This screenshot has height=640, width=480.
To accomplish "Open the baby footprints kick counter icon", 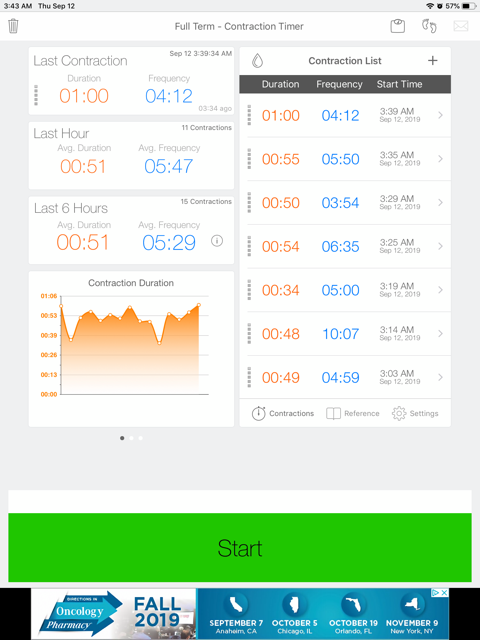I will (x=429, y=26).
